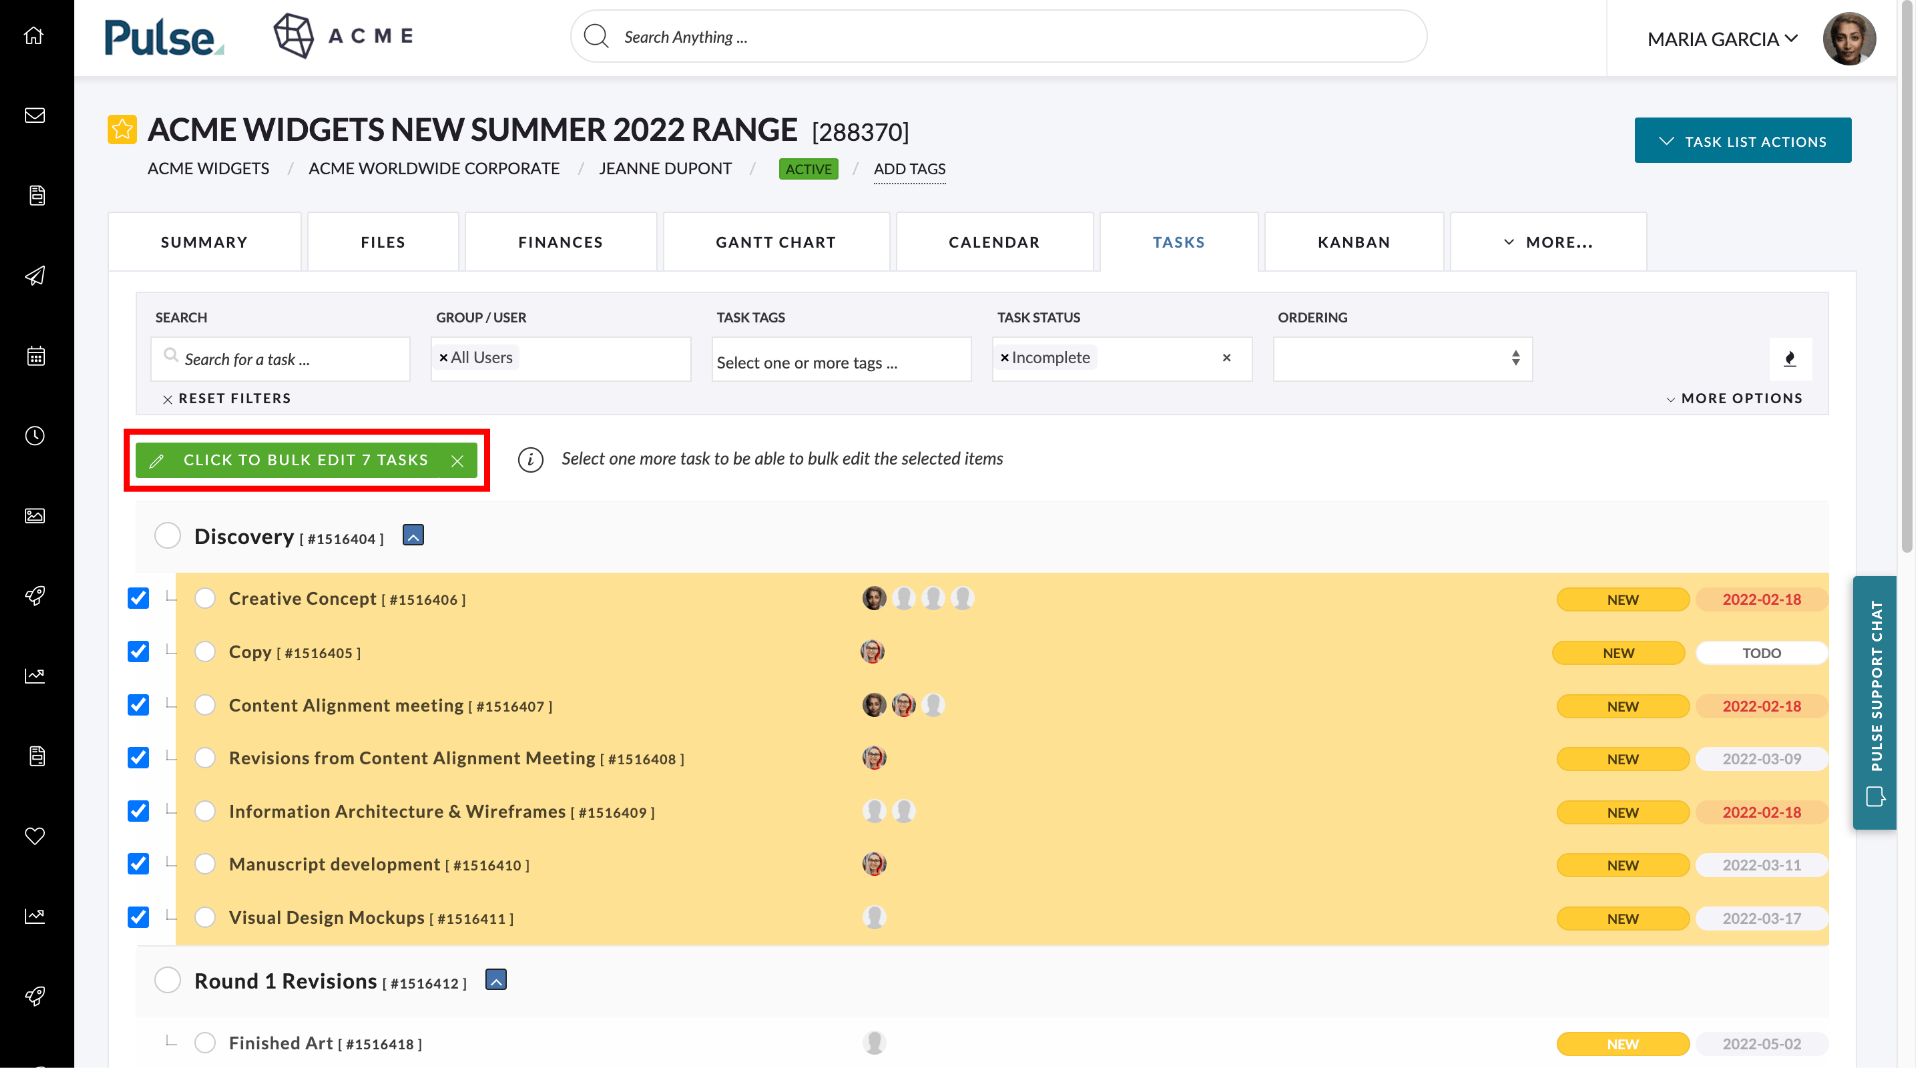Click the yellow star favorite icon
Image resolution: width=1920 pixels, height=1068 pixels.
click(122, 129)
